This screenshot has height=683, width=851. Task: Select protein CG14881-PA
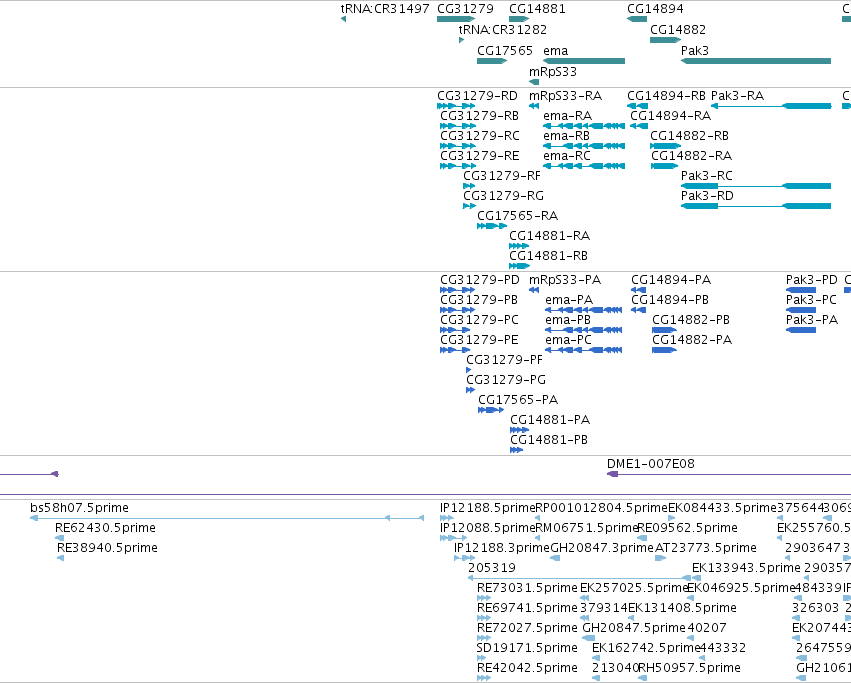[x=550, y=421]
